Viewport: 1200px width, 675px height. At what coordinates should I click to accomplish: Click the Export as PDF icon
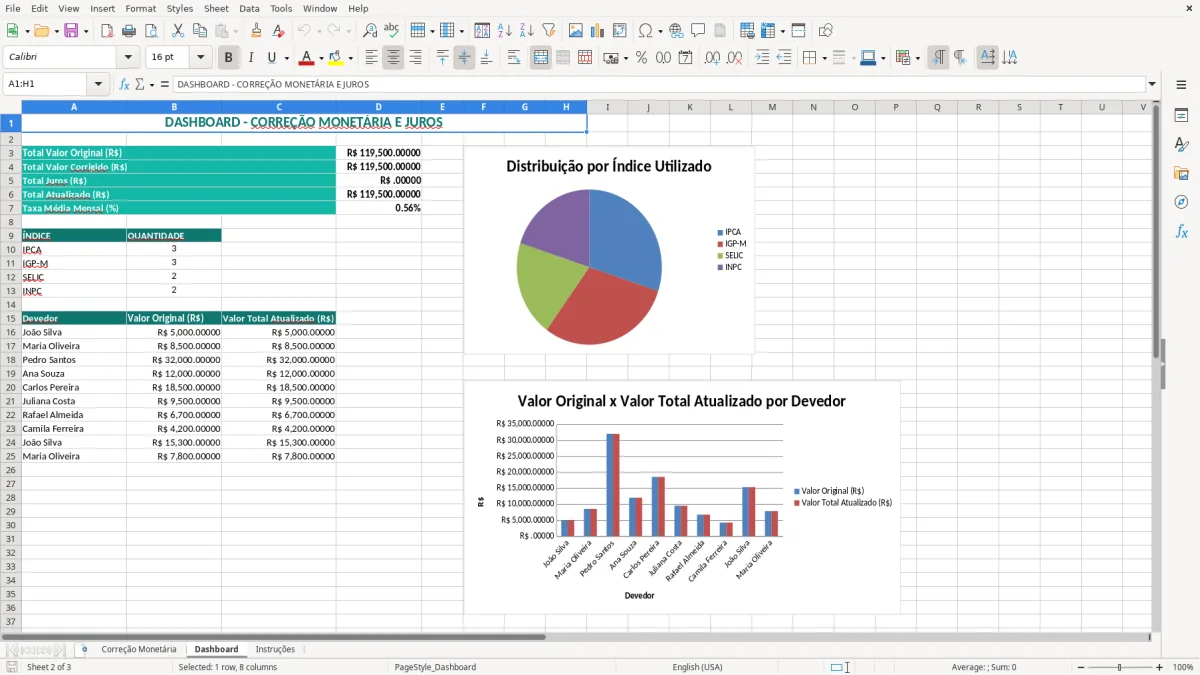click(107, 31)
